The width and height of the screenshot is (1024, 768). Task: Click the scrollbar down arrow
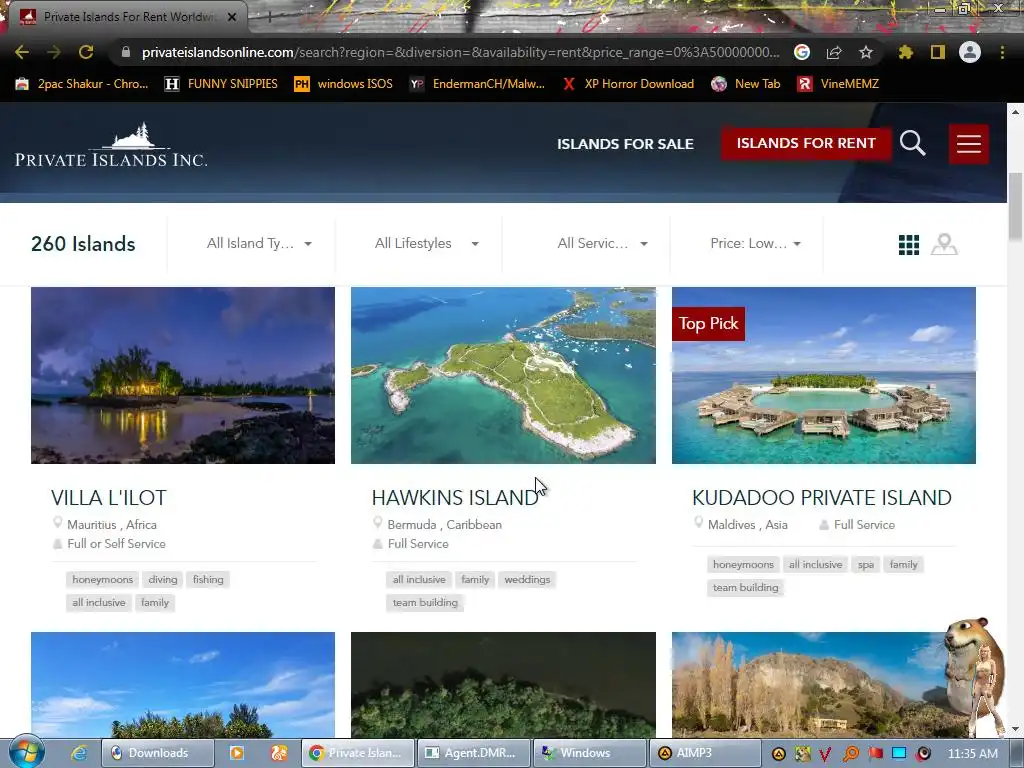1016,728
